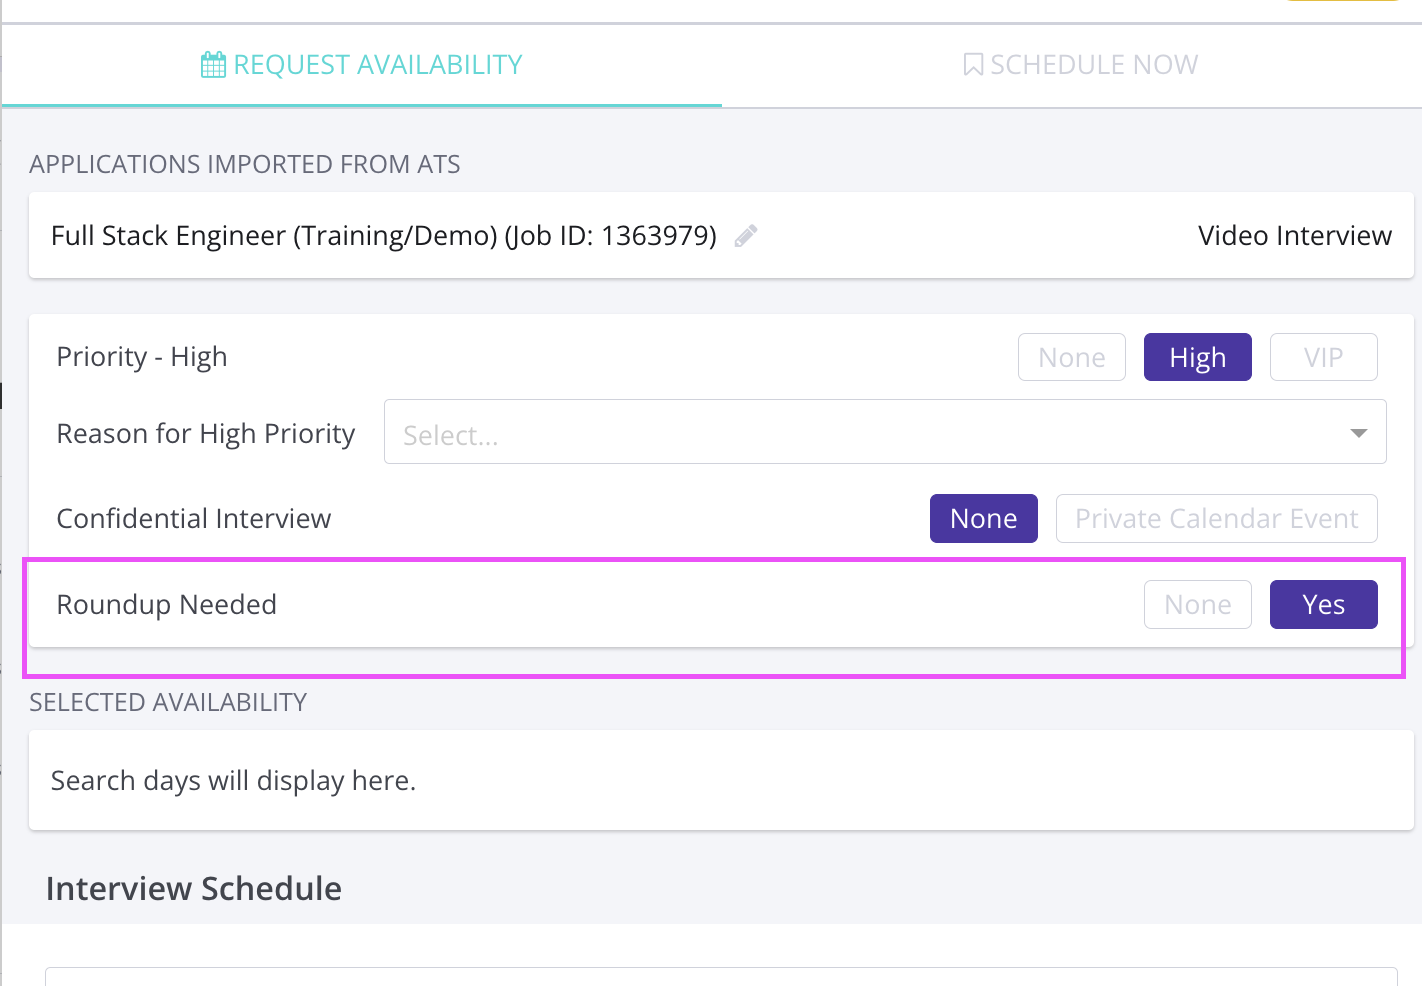1422x986 pixels.
Task: Click the Selected Availability section header
Action: coord(168,702)
